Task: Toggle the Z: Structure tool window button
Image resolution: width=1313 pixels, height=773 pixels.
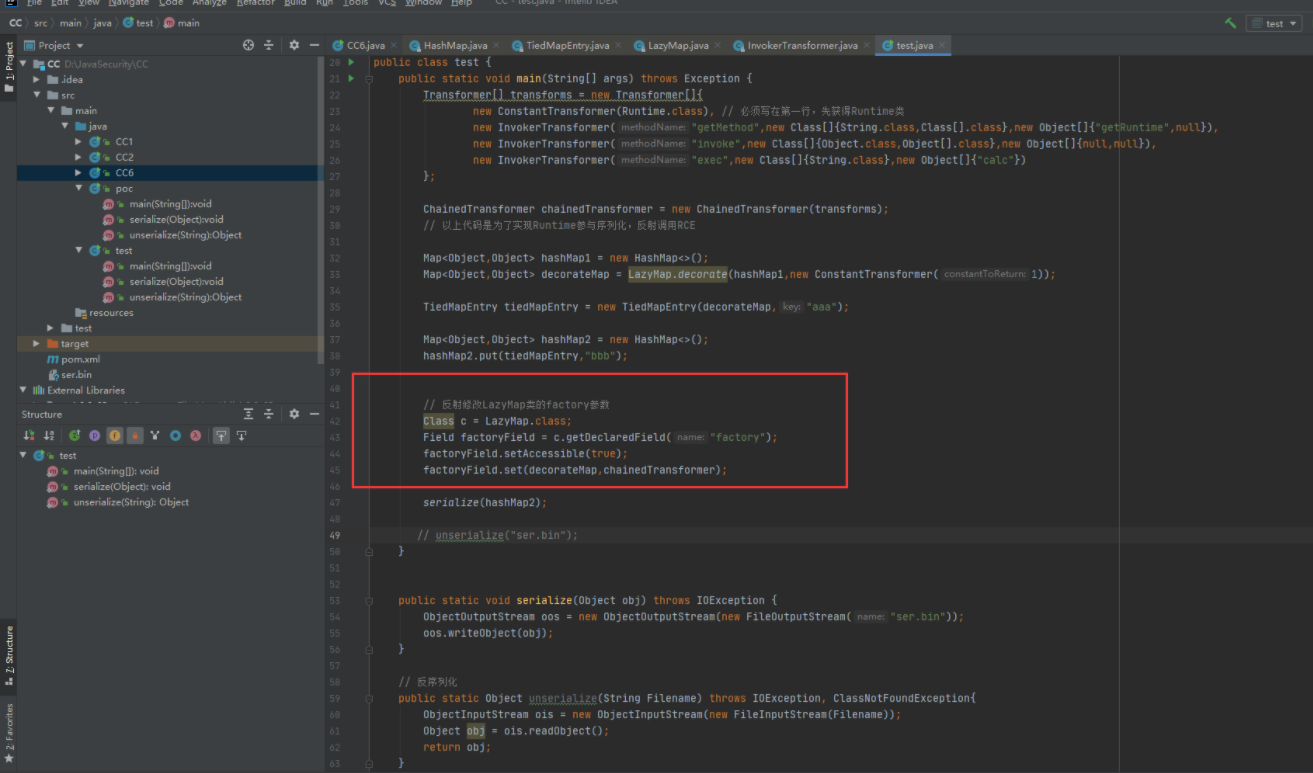Action: 8,656
